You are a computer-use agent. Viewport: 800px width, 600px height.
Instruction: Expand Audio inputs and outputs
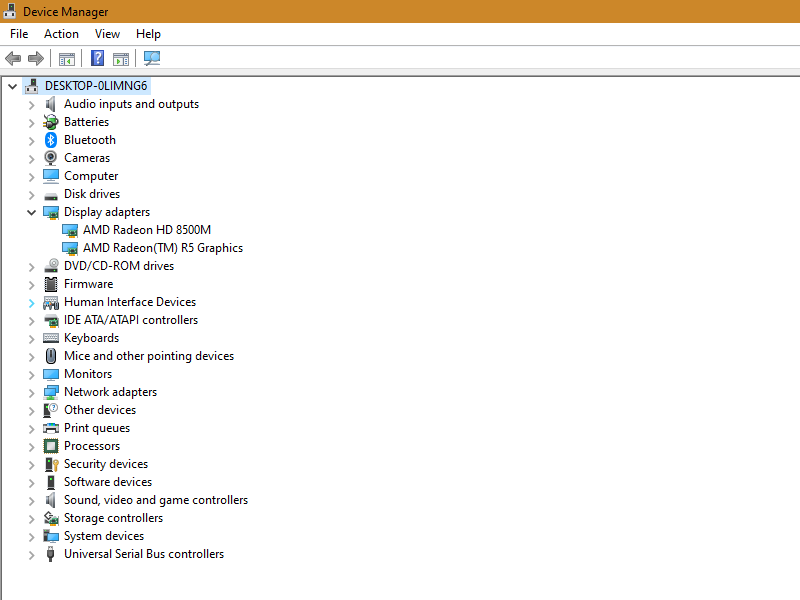tap(32, 105)
